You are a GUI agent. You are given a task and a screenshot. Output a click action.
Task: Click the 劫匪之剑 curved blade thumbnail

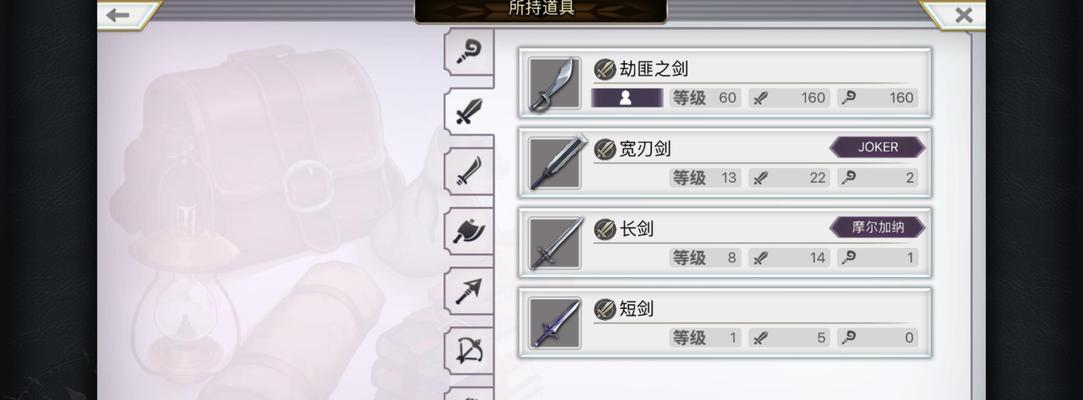tap(555, 84)
